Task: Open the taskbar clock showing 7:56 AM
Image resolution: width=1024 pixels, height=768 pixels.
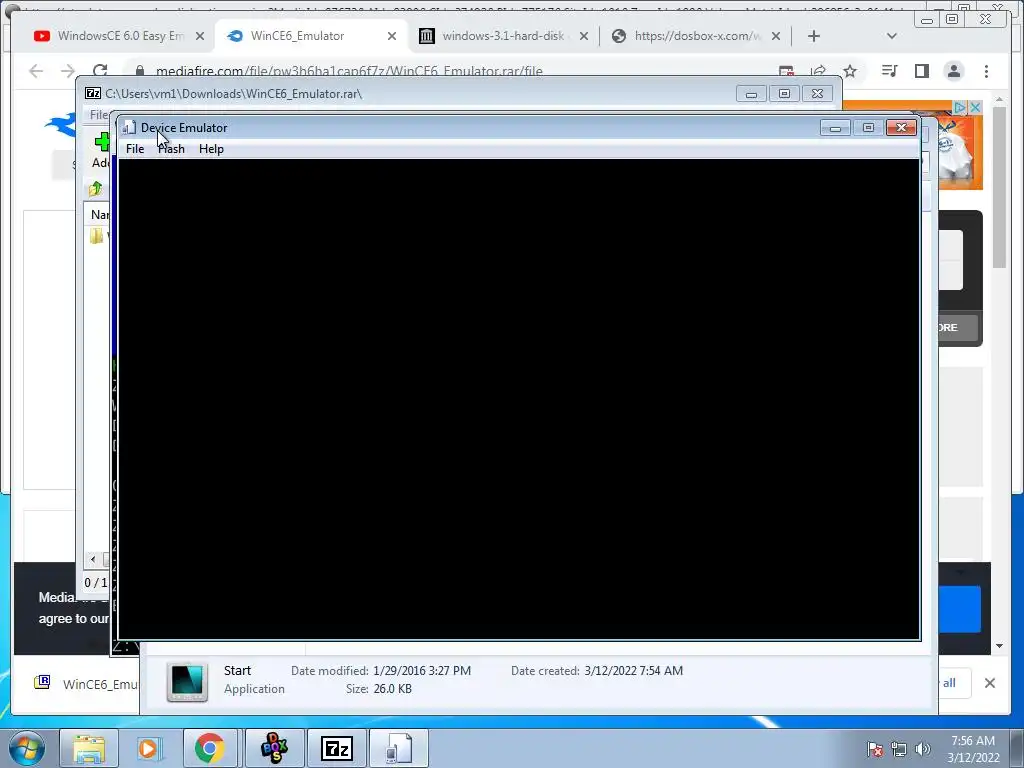Action: (x=973, y=749)
